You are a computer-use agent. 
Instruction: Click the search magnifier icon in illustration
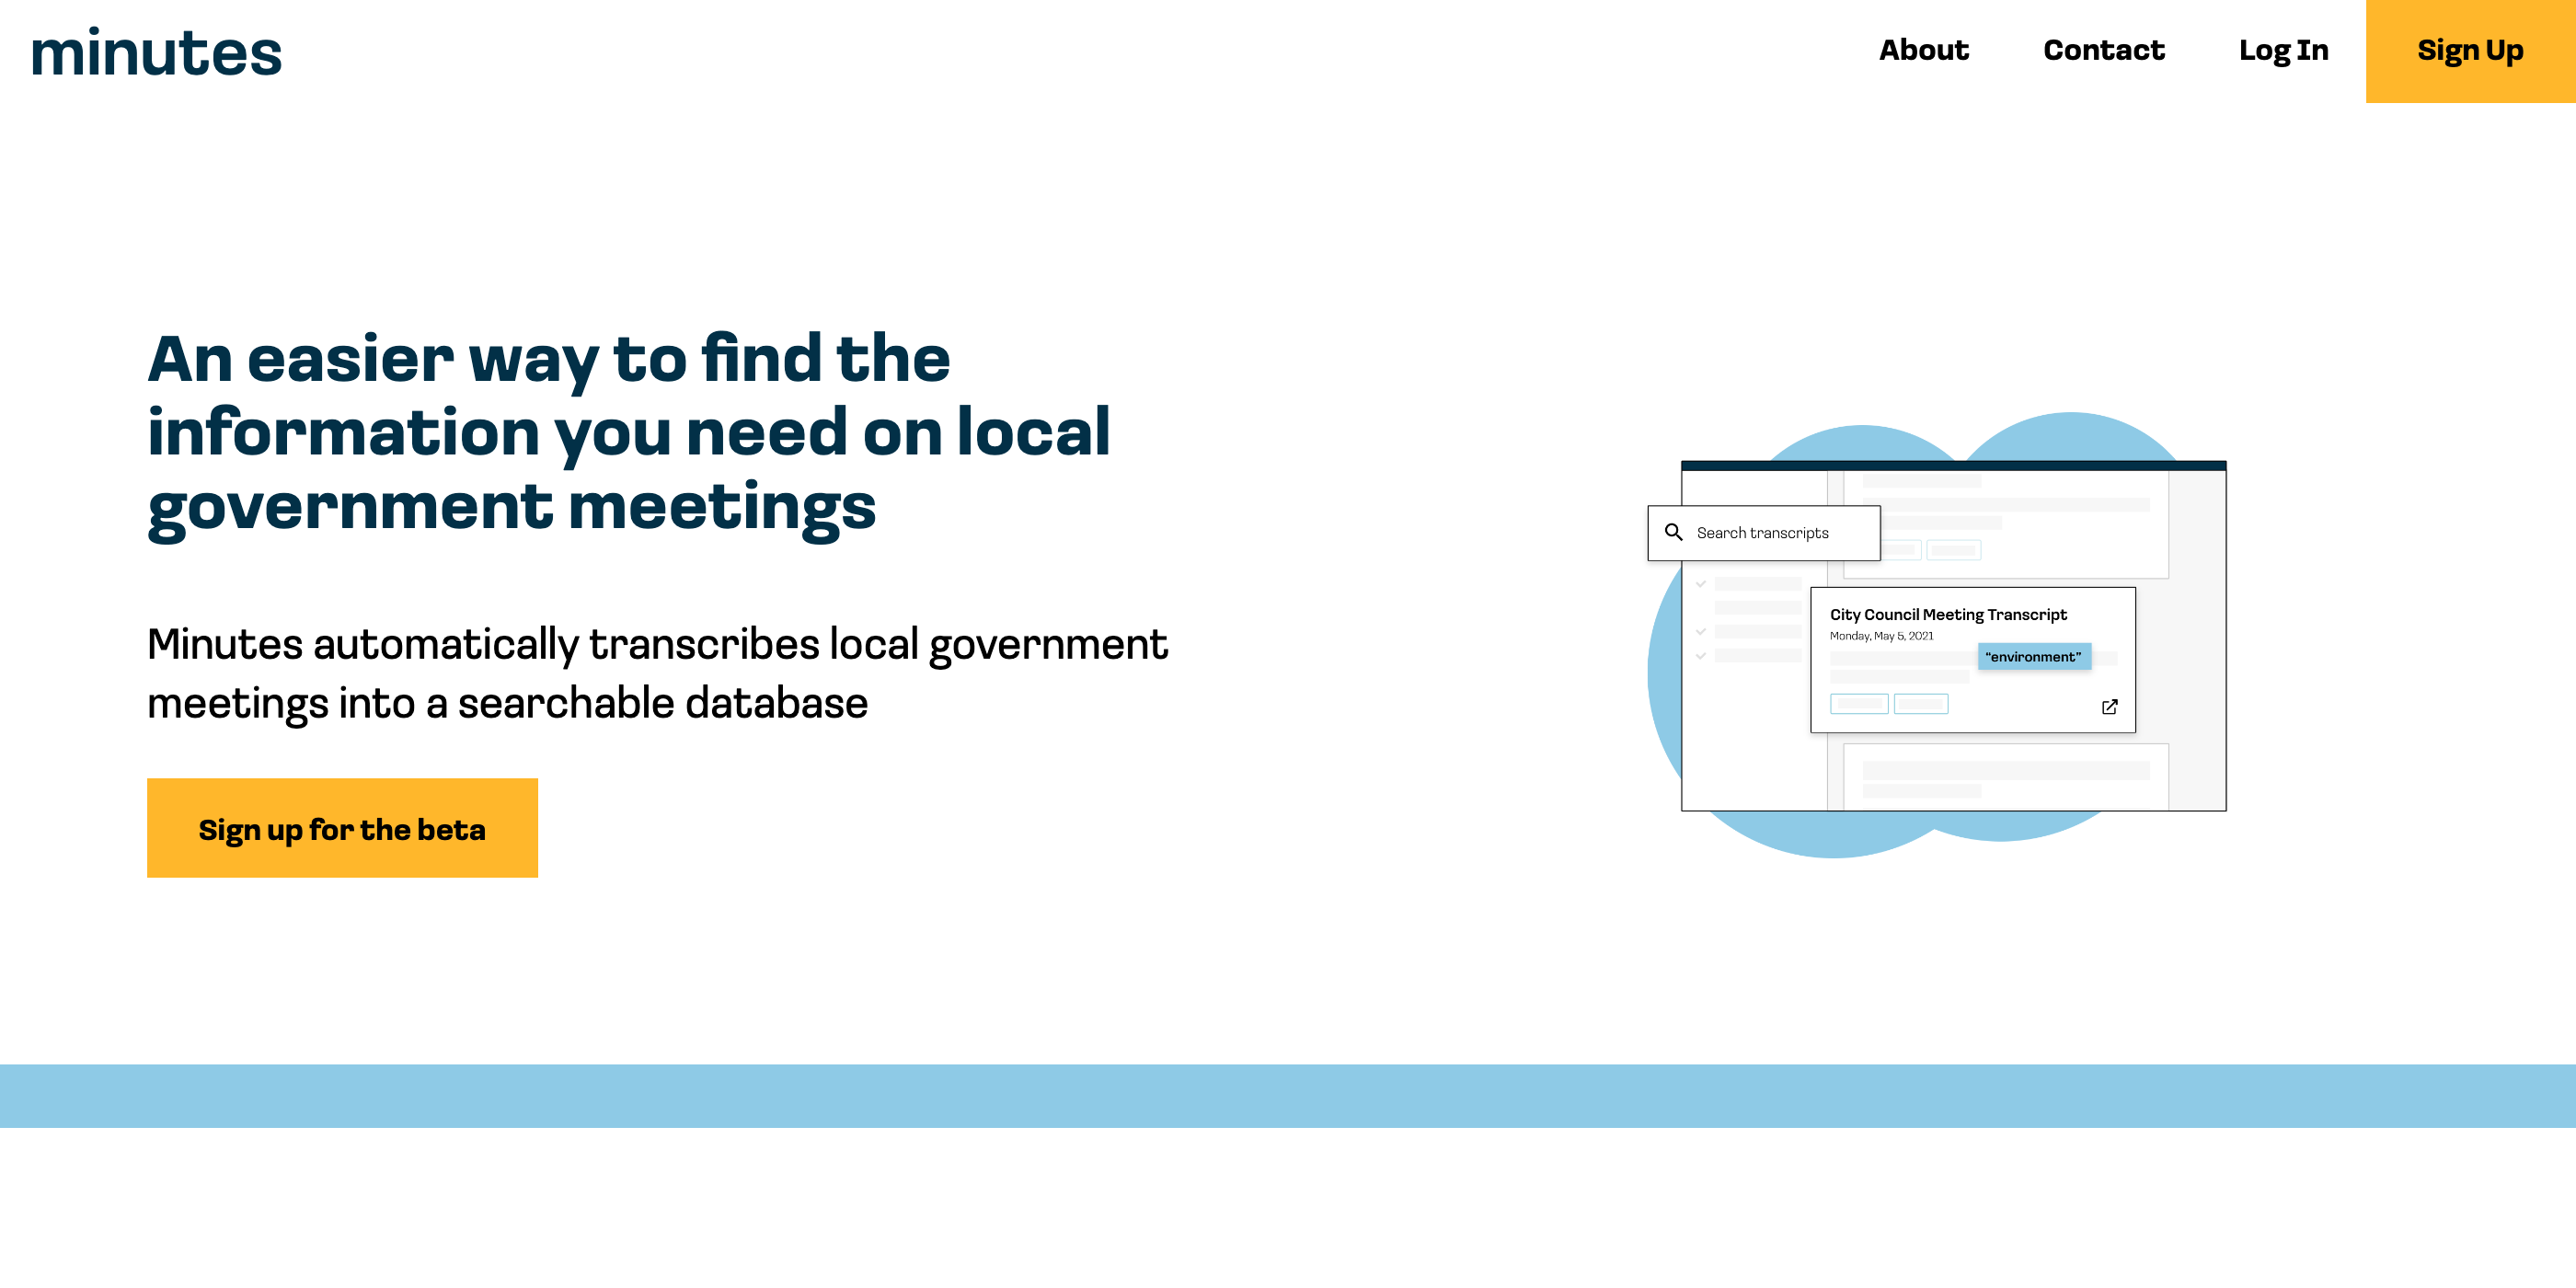[x=1673, y=532]
